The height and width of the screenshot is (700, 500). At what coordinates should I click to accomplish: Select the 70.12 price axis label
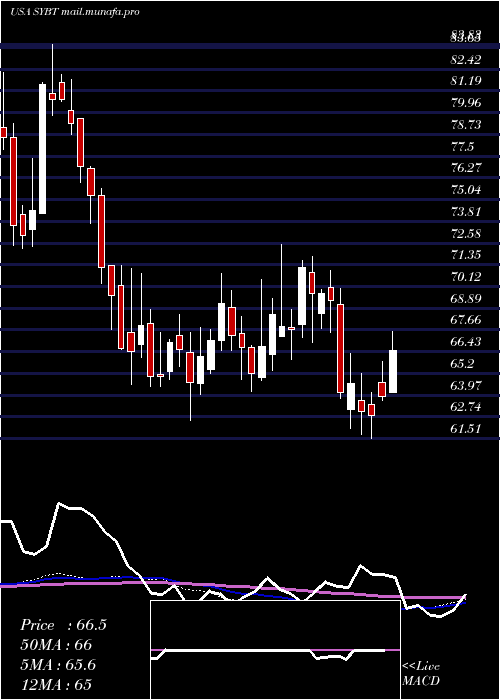point(466,277)
